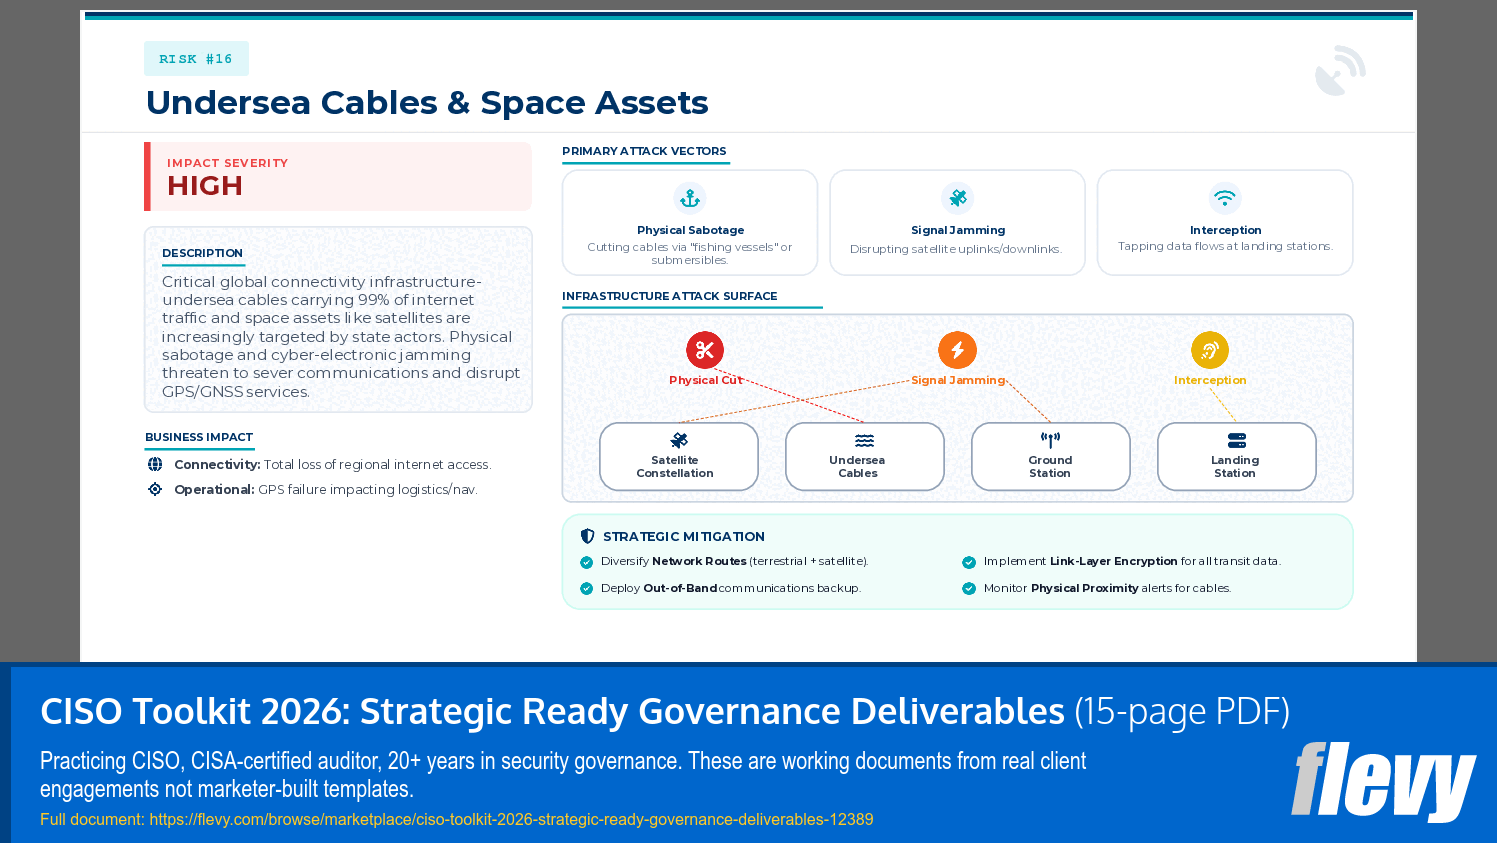This screenshot has height=843, width=1497.
Task: Click the 'Undersea Cables & Space Assets' title
Action: pyautogui.click(x=427, y=103)
